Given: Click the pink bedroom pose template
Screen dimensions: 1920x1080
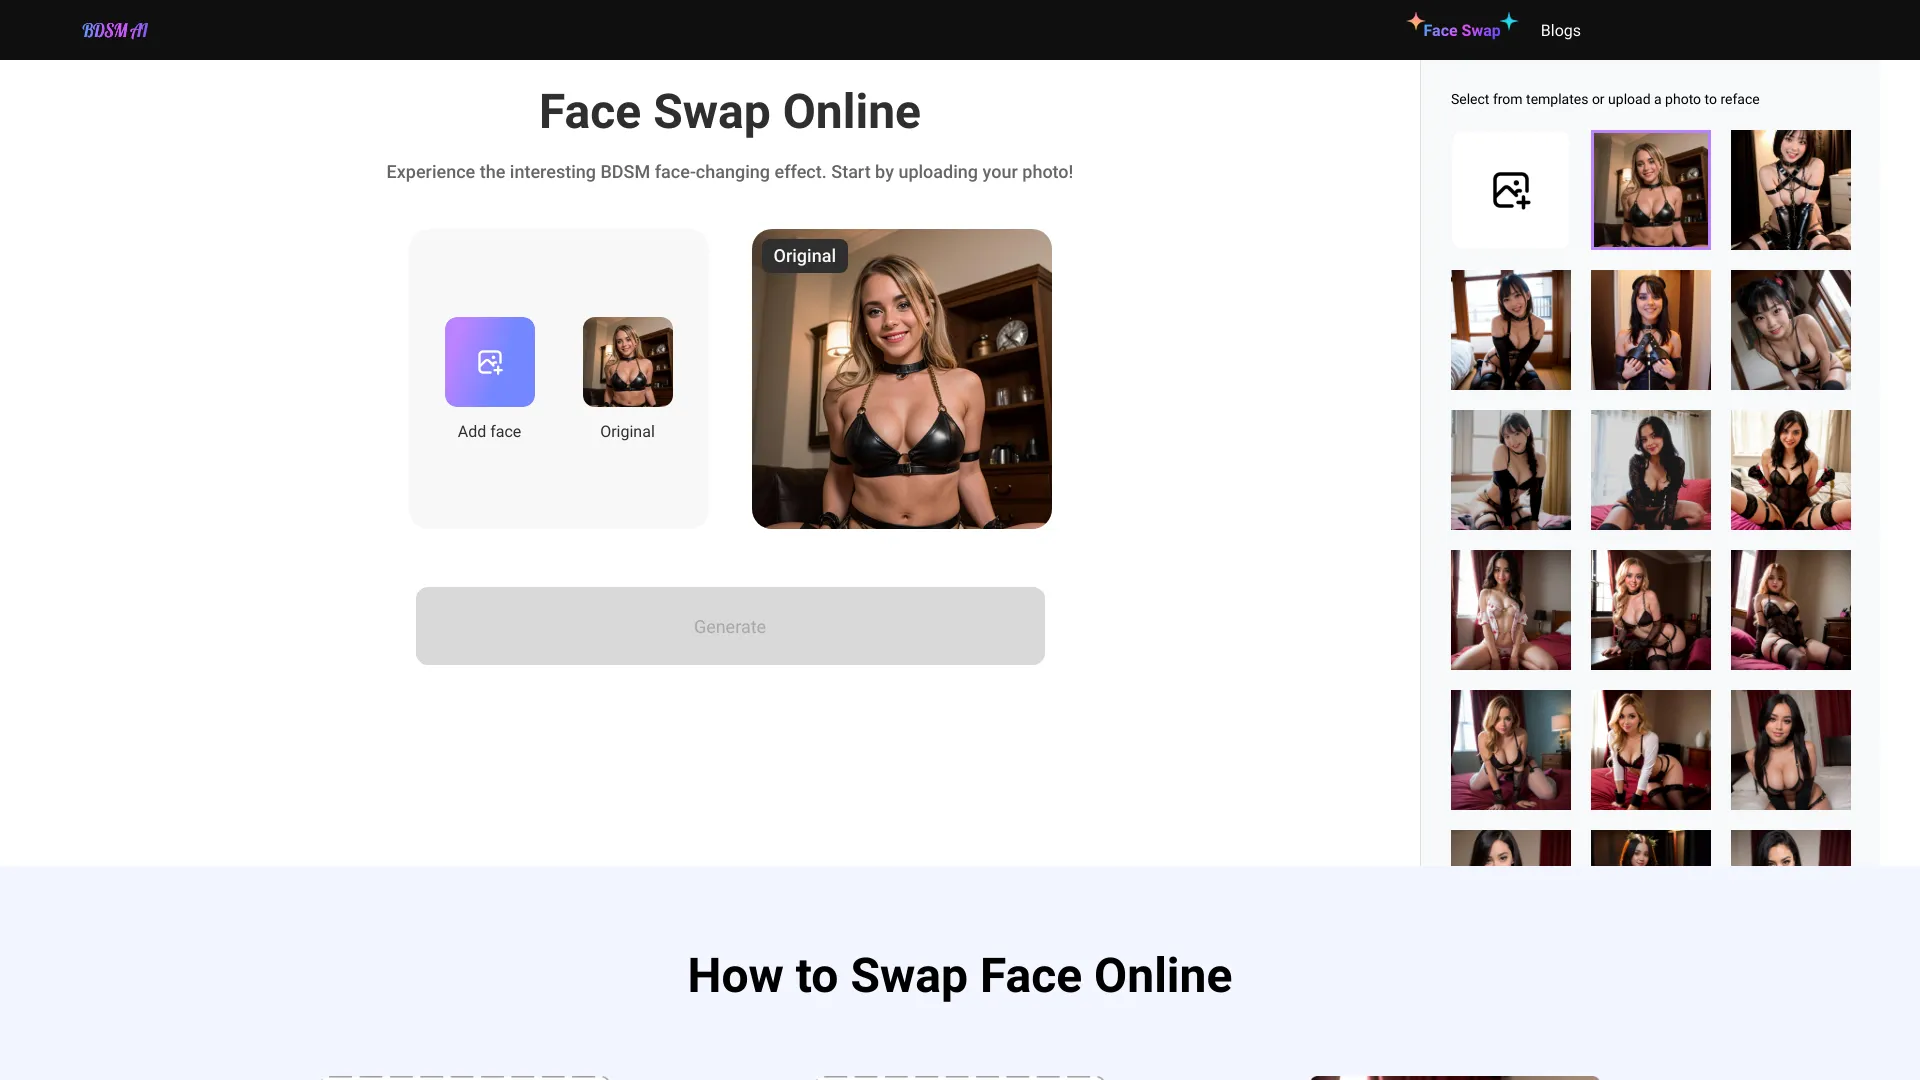Looking at the screenshot, I should coord(1510,609).
